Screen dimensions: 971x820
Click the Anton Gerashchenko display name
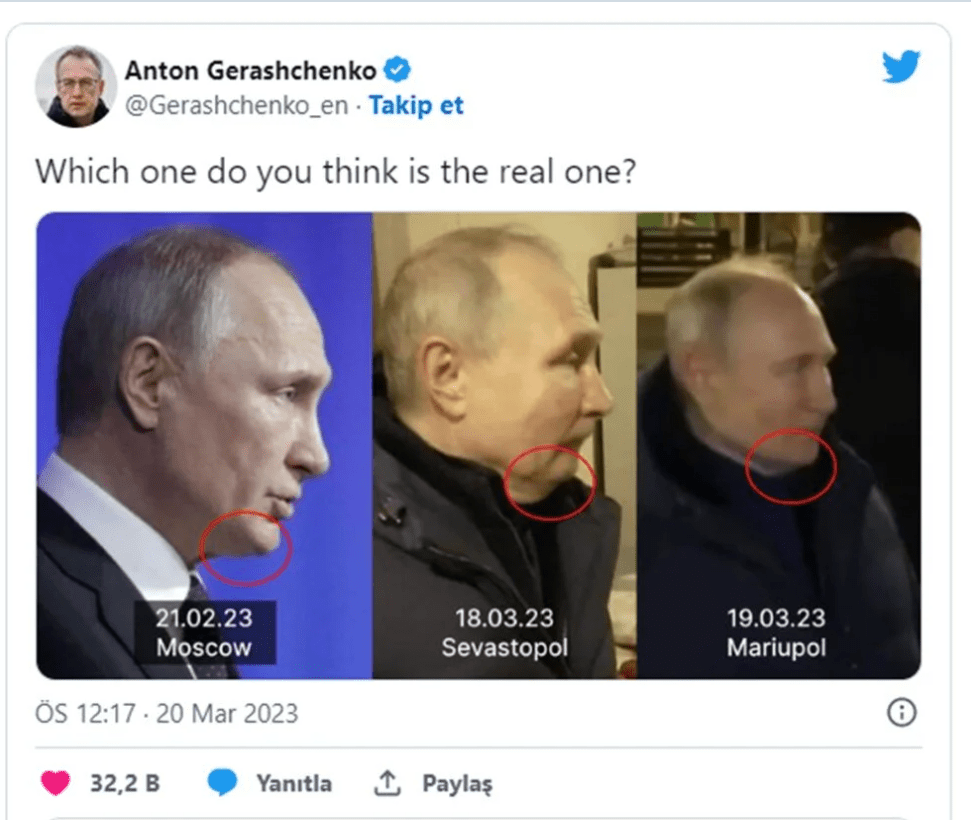pos(251,71)
